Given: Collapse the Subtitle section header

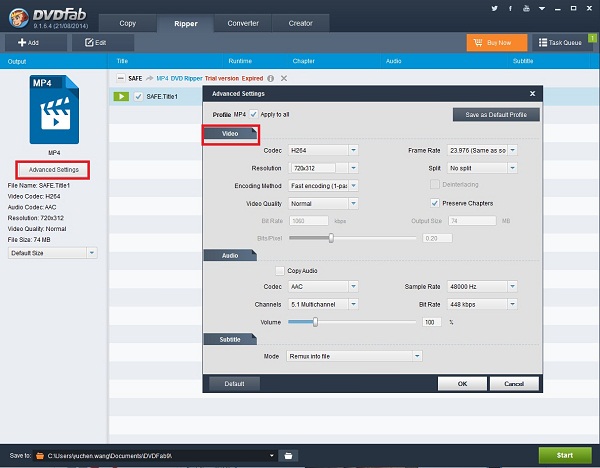Looking at the screenshot, I should coord(230,339).
